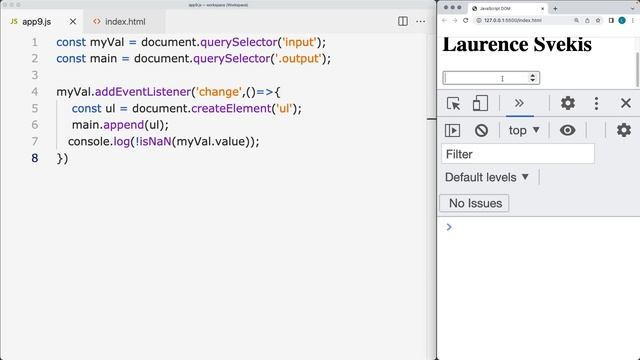Go forward in the browser

point(455,20)
